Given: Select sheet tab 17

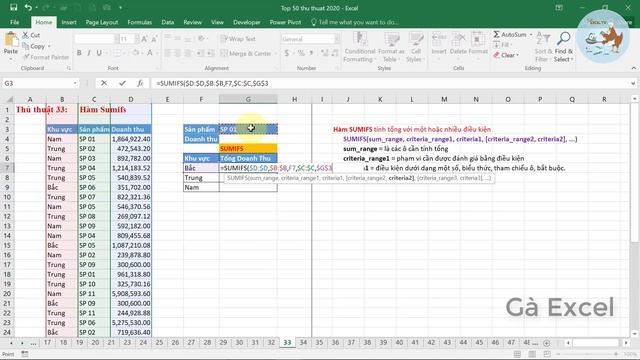Looking at the screenshot, I should (47, 343).
